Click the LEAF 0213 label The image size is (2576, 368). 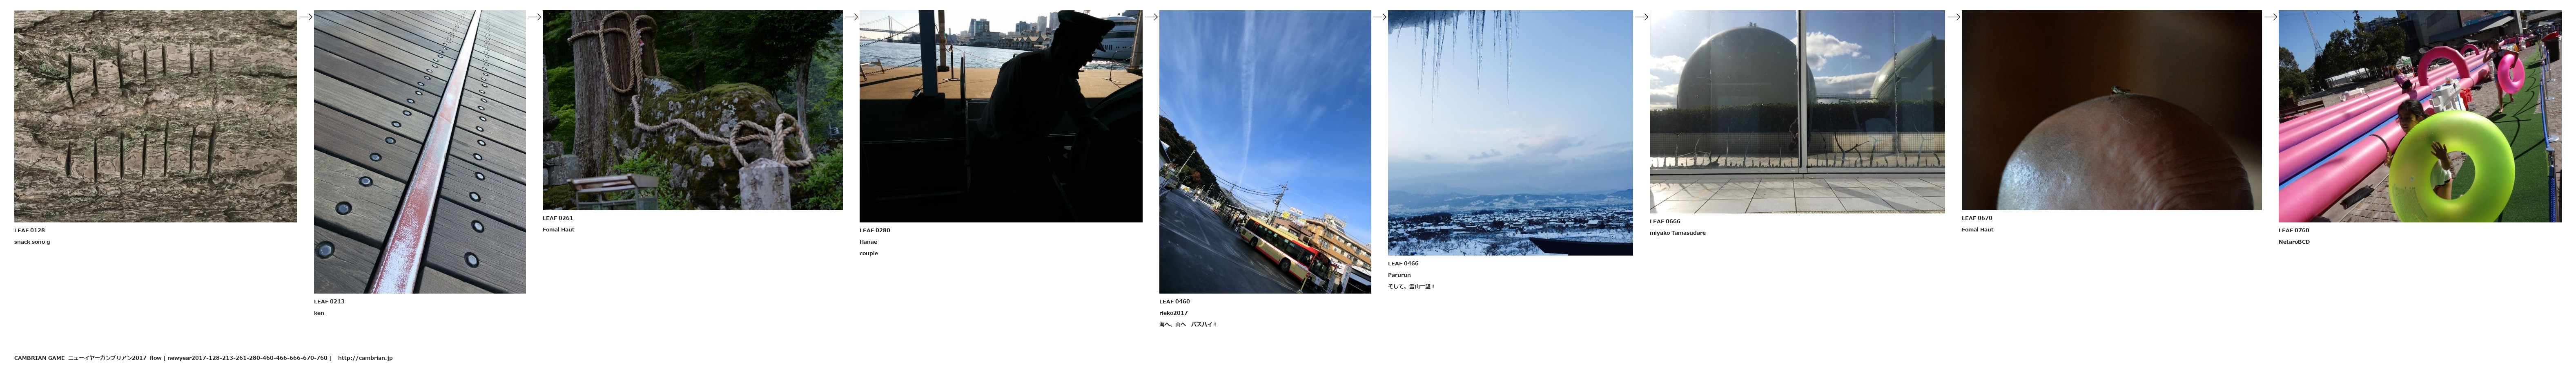(x=329, y=301)
